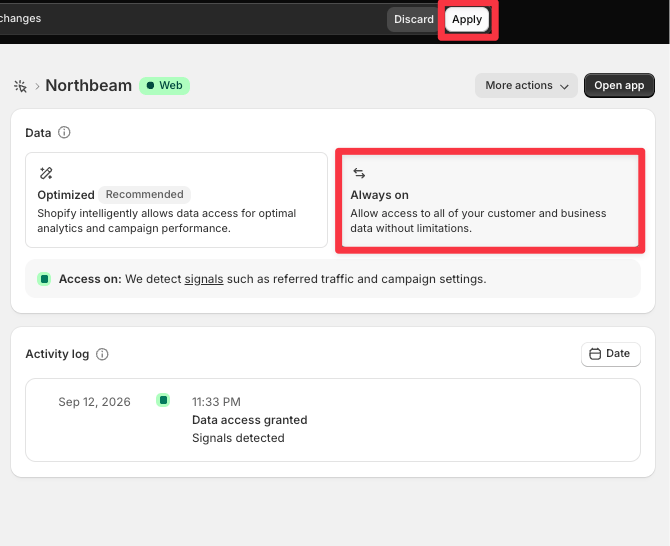Screen dimensions: 670x546
Task: Select the Data access granted log entry
Action: 250,420
